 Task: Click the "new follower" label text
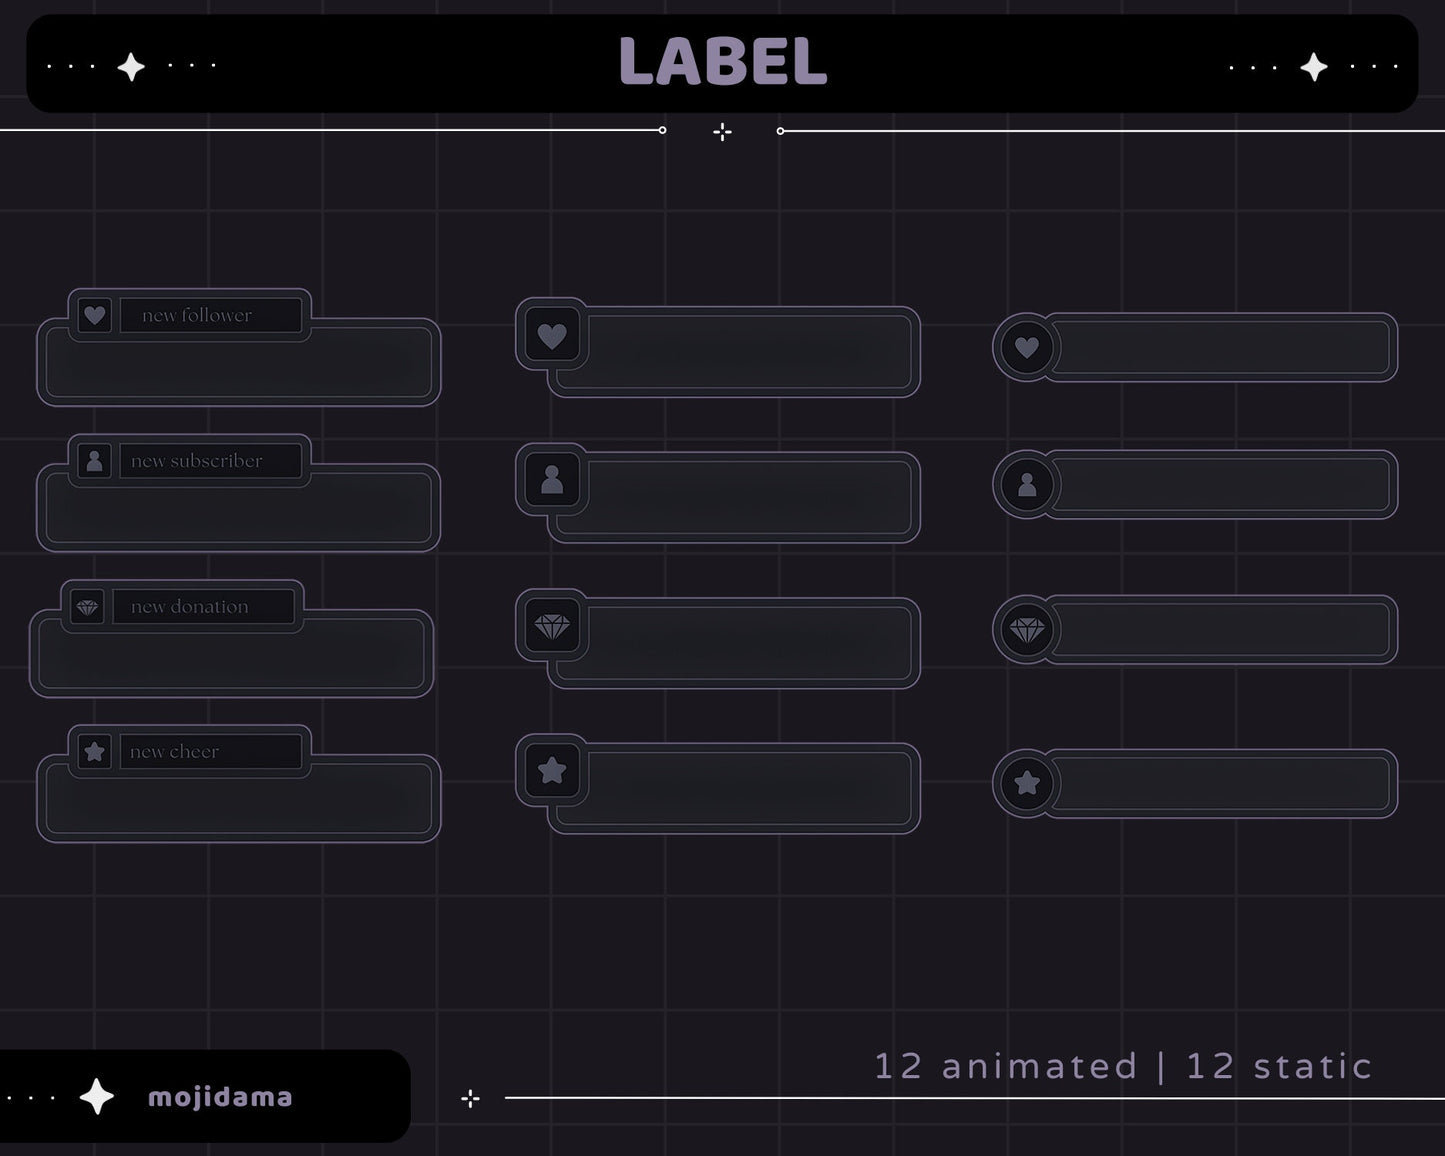coord(197,316)
